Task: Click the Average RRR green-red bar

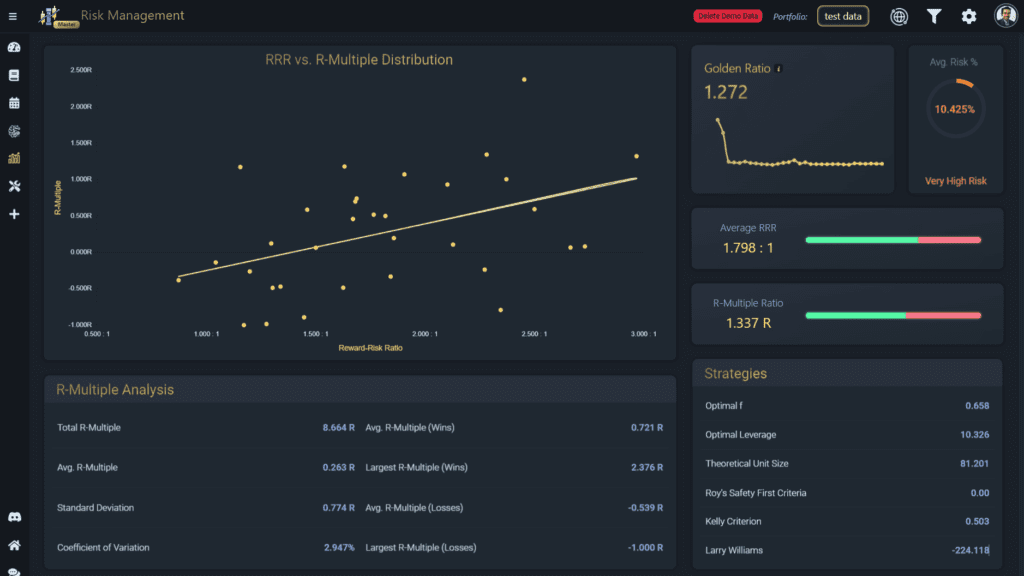Action: click(x=893, y=240)
